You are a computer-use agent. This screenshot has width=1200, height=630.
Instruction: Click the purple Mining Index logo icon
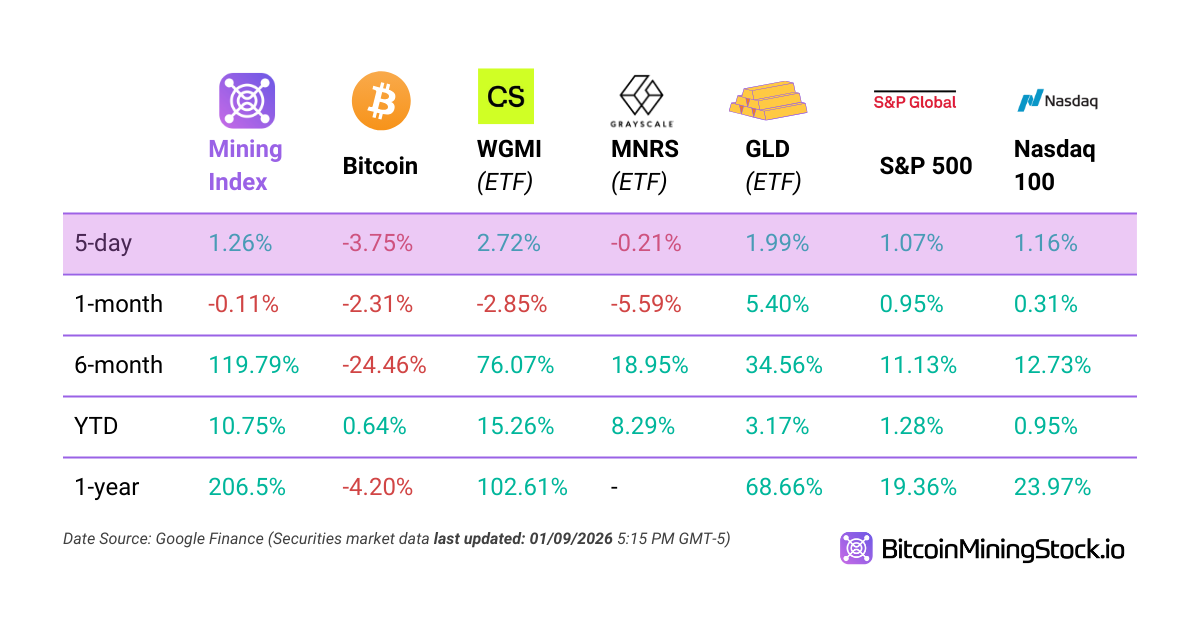coord(247,100)
